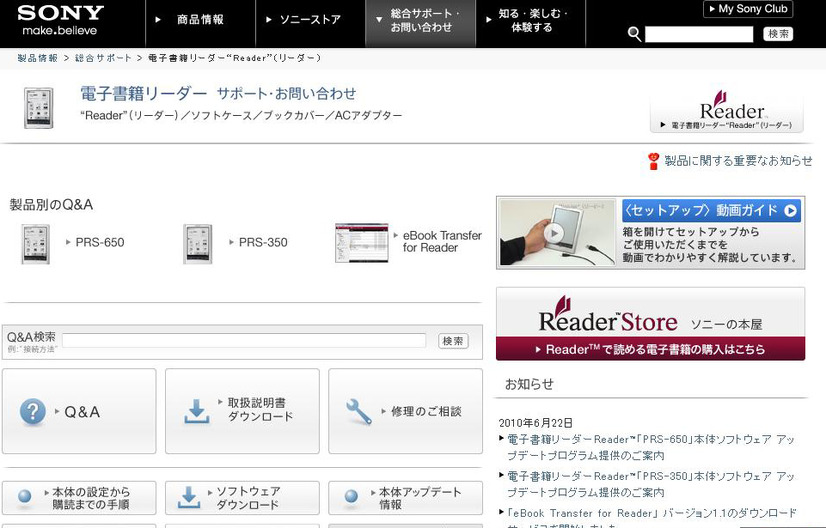
Task: Click the SONY make.believe logo
Action: 60,21
